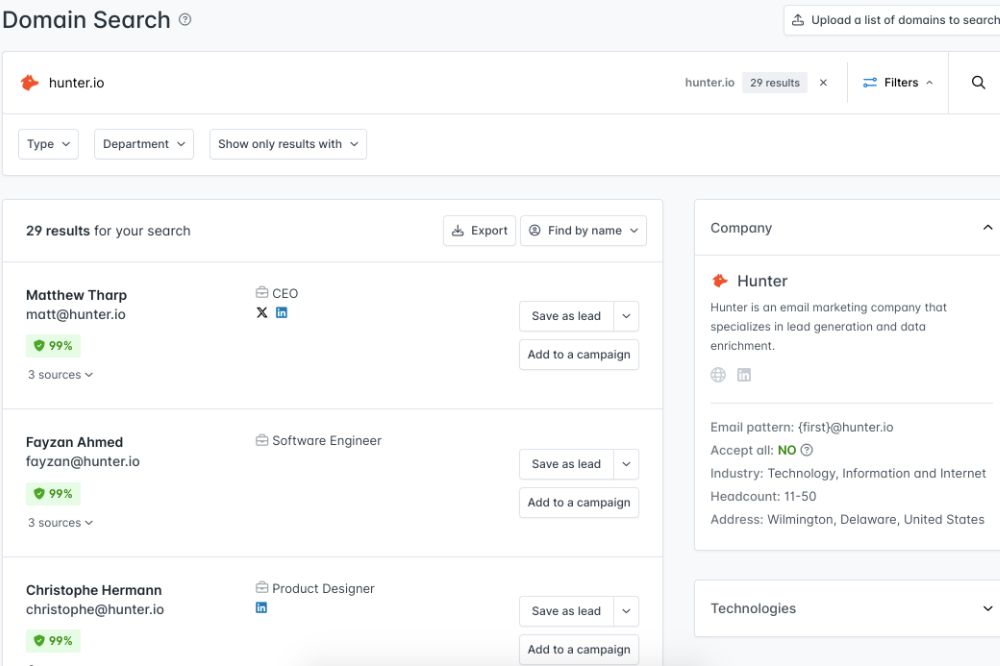Expand Save as lead options for Matthew Tharp

[x=626, y=316]
